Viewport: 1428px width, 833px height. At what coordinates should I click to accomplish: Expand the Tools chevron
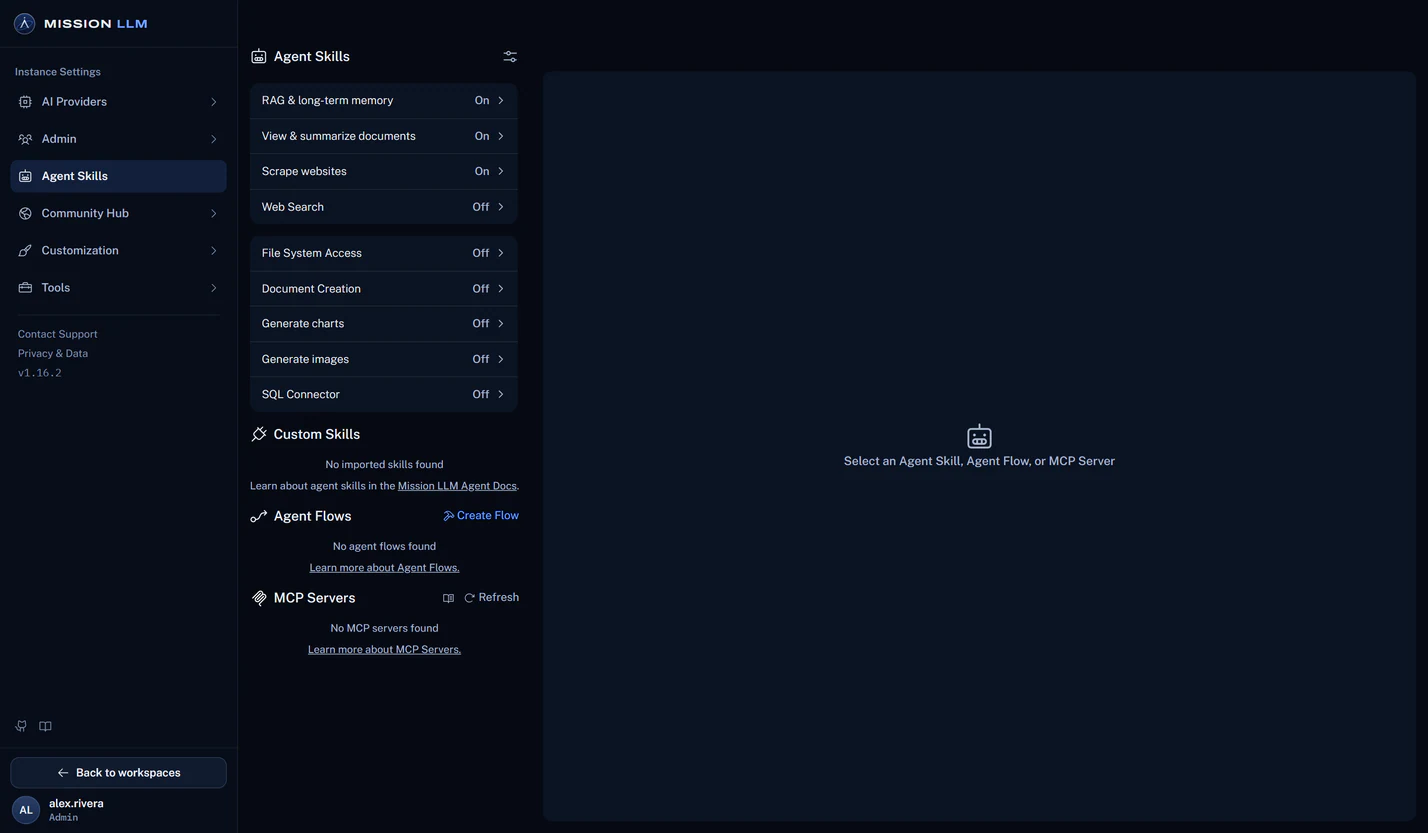pyautogui.click(x=213, y=288)
